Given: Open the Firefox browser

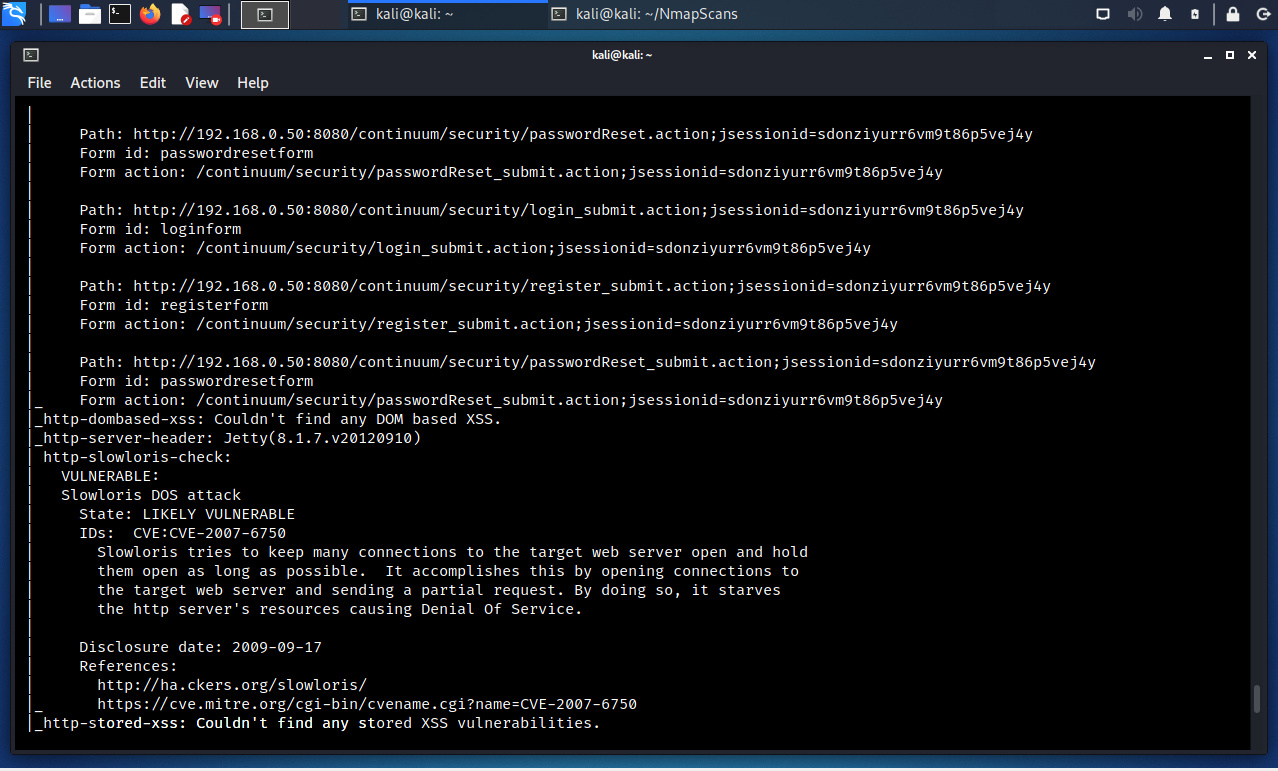Looking at the screenshot, I should tap(150, 14).
